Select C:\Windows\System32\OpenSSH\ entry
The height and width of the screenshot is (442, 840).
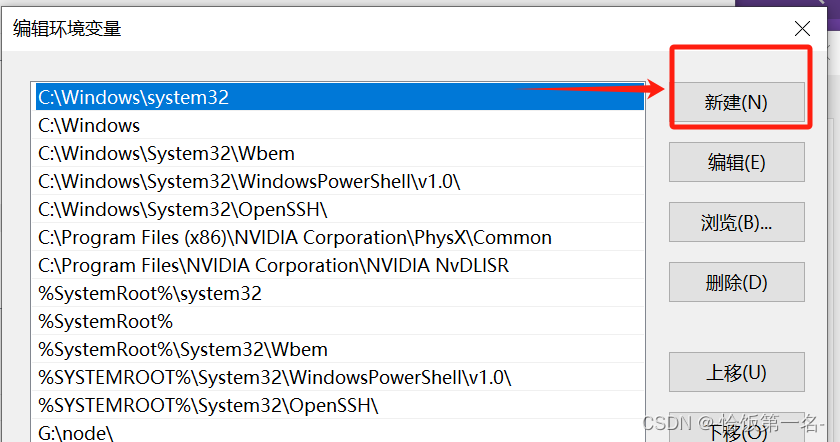340,209
